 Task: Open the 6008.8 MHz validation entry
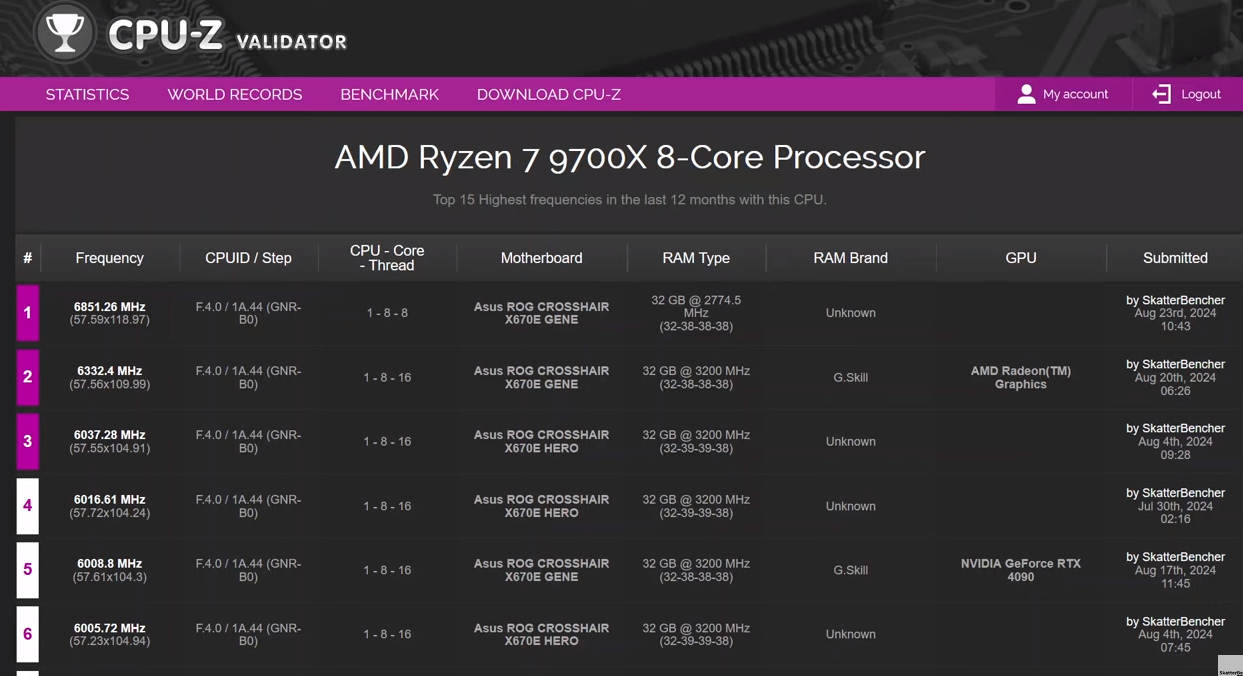109,564
